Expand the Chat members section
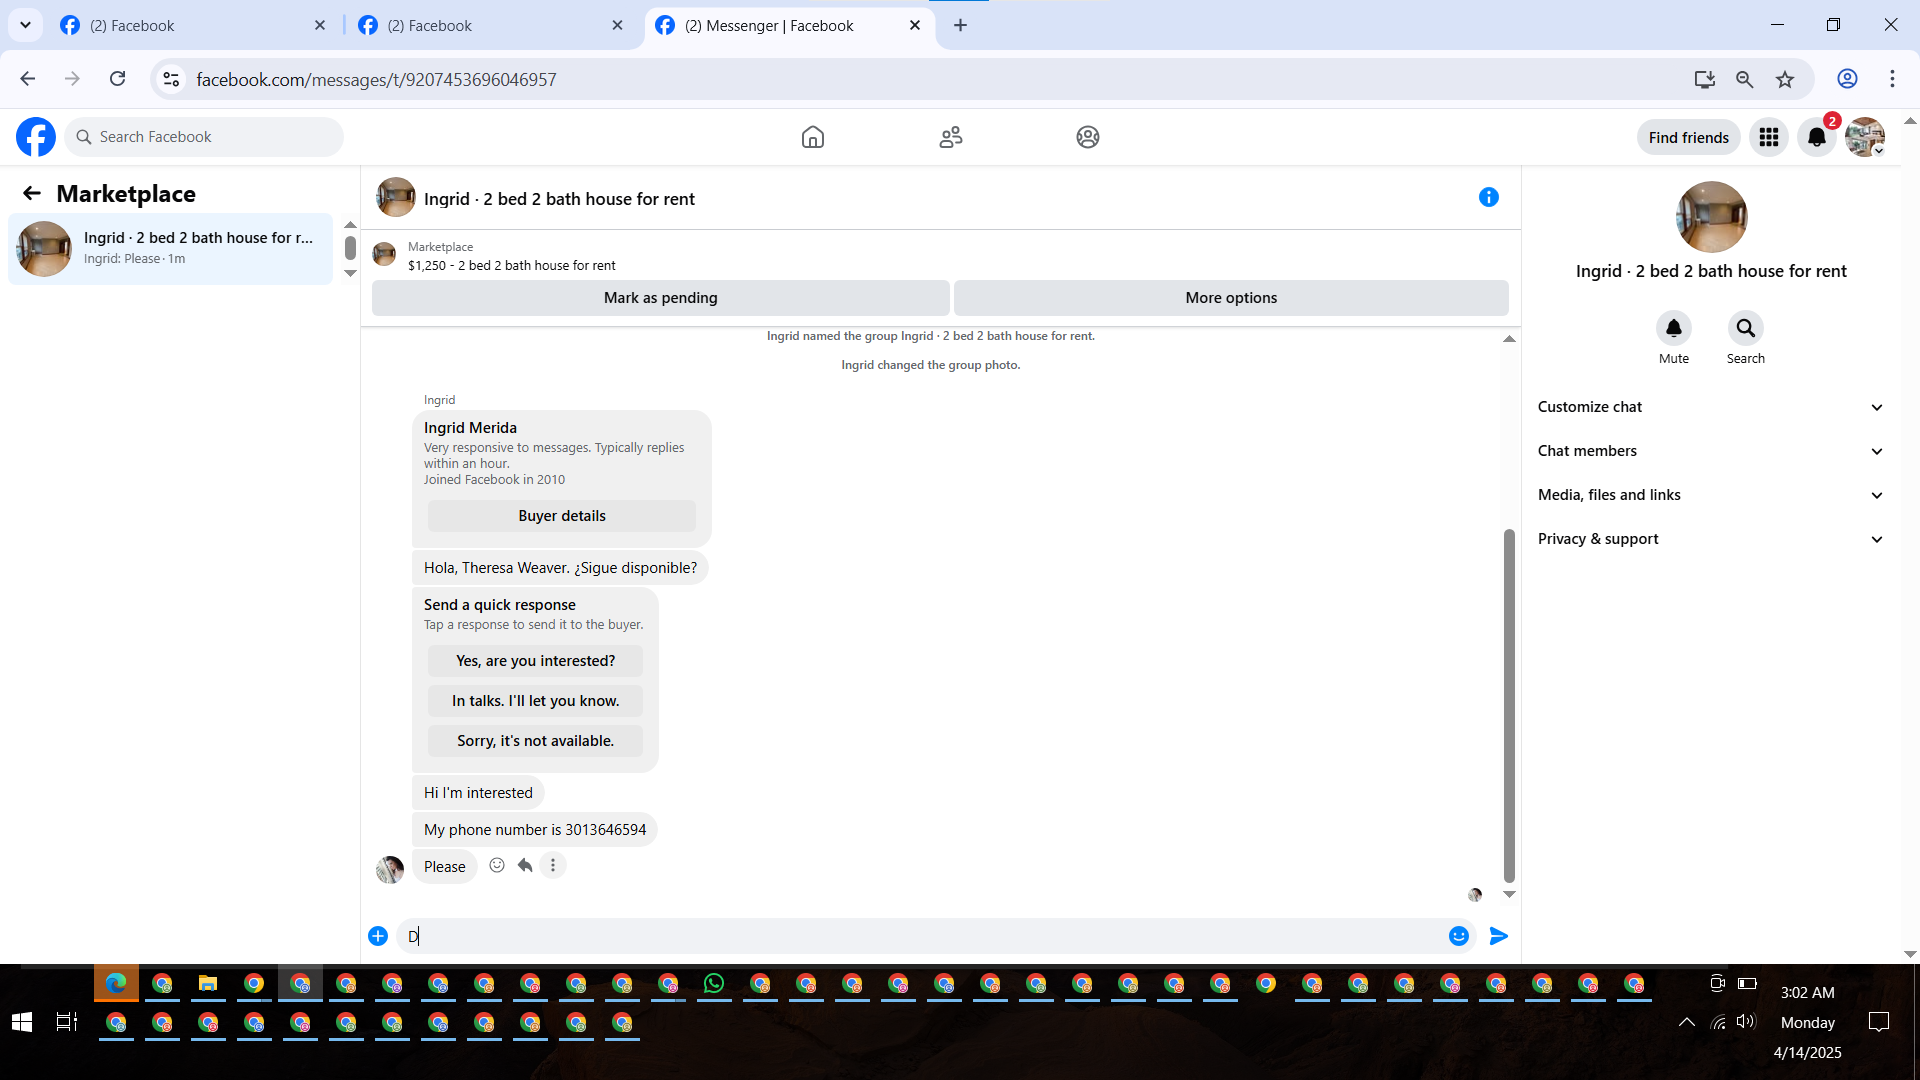This screenshot has height=1080, width=1920. (x=1710, y=451)
